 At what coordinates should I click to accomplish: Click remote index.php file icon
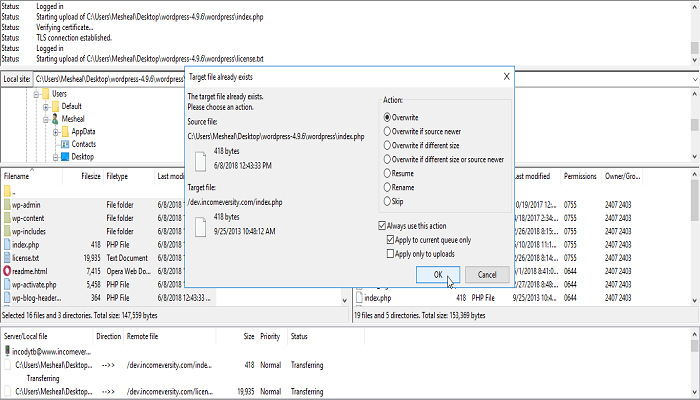(359, 298)
